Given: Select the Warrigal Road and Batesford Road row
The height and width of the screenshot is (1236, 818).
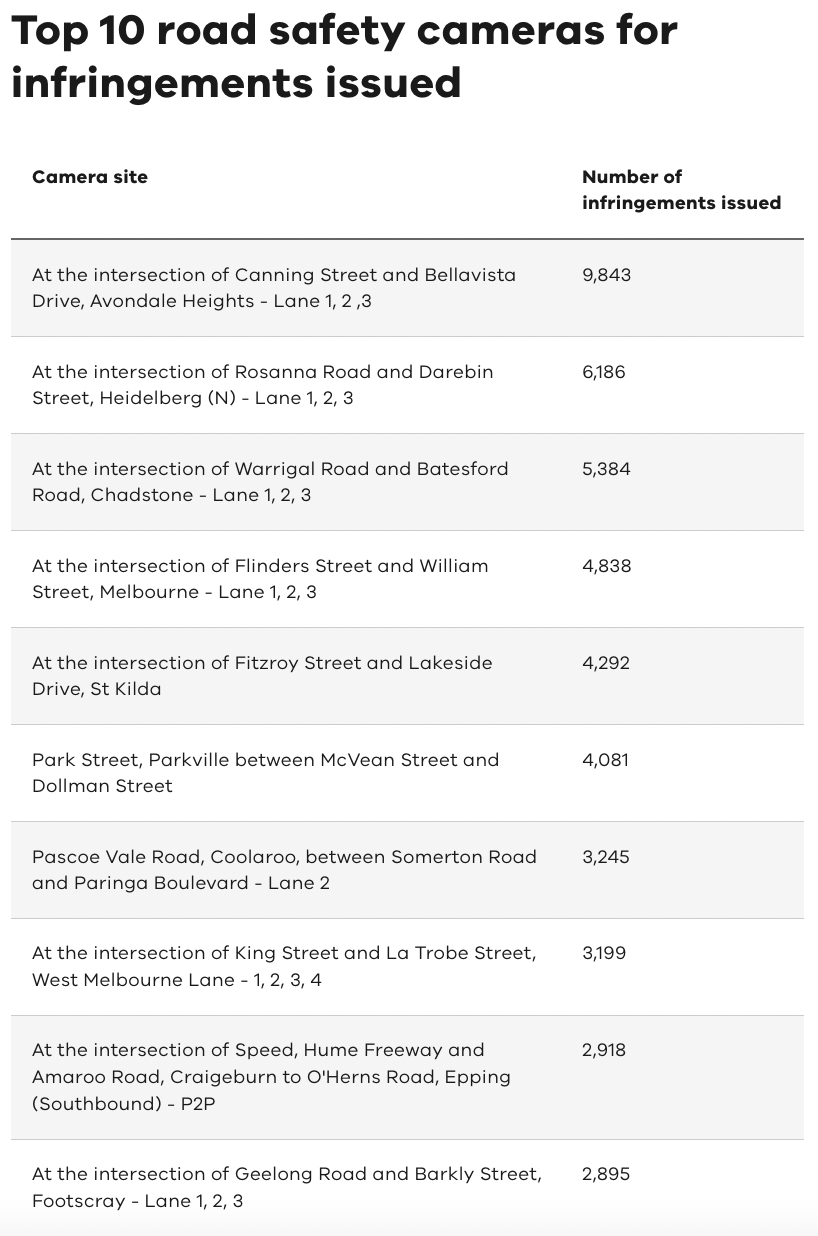Looking at the screenshot, I should [x=270, y=482].
